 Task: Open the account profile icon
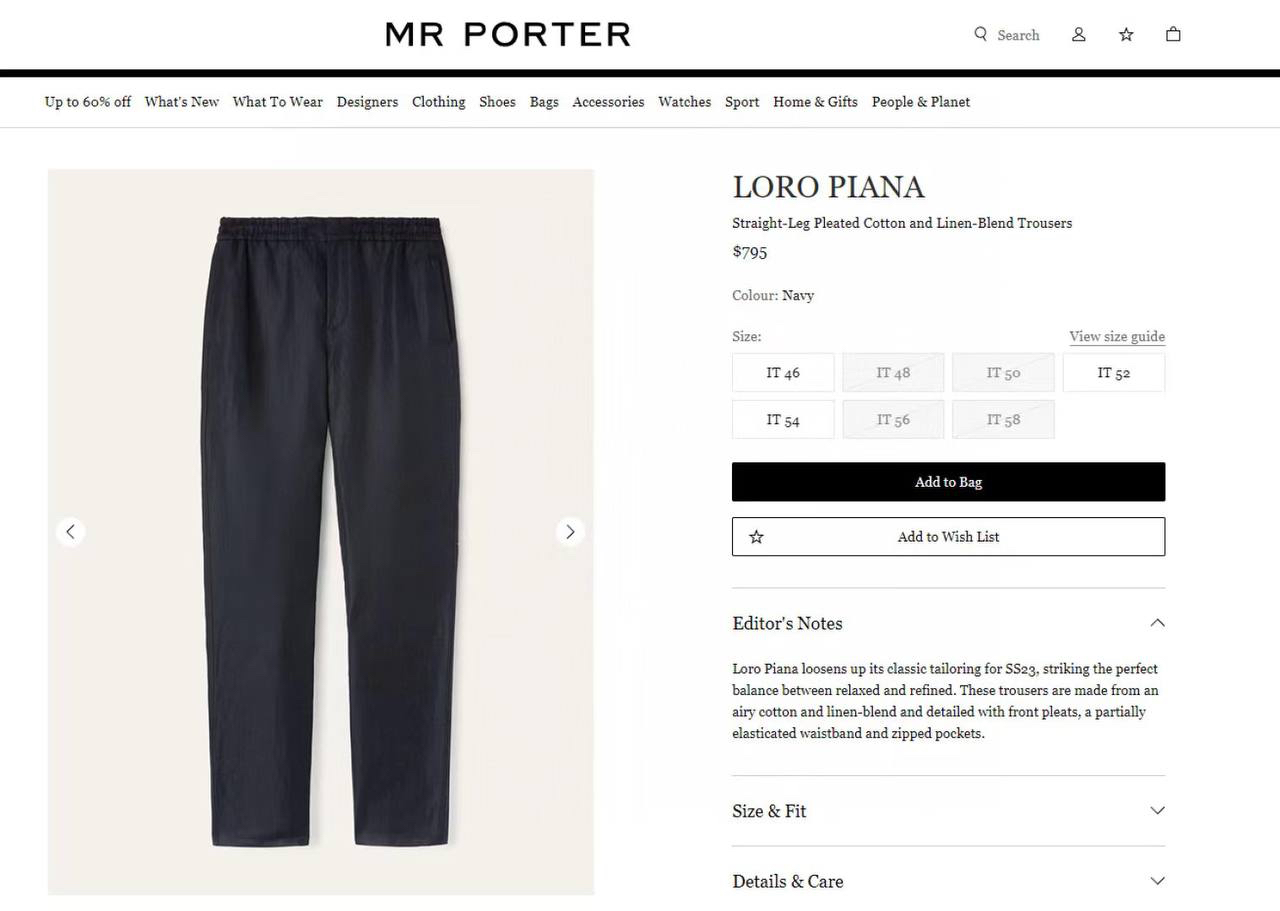click(x=1079, y=34)
